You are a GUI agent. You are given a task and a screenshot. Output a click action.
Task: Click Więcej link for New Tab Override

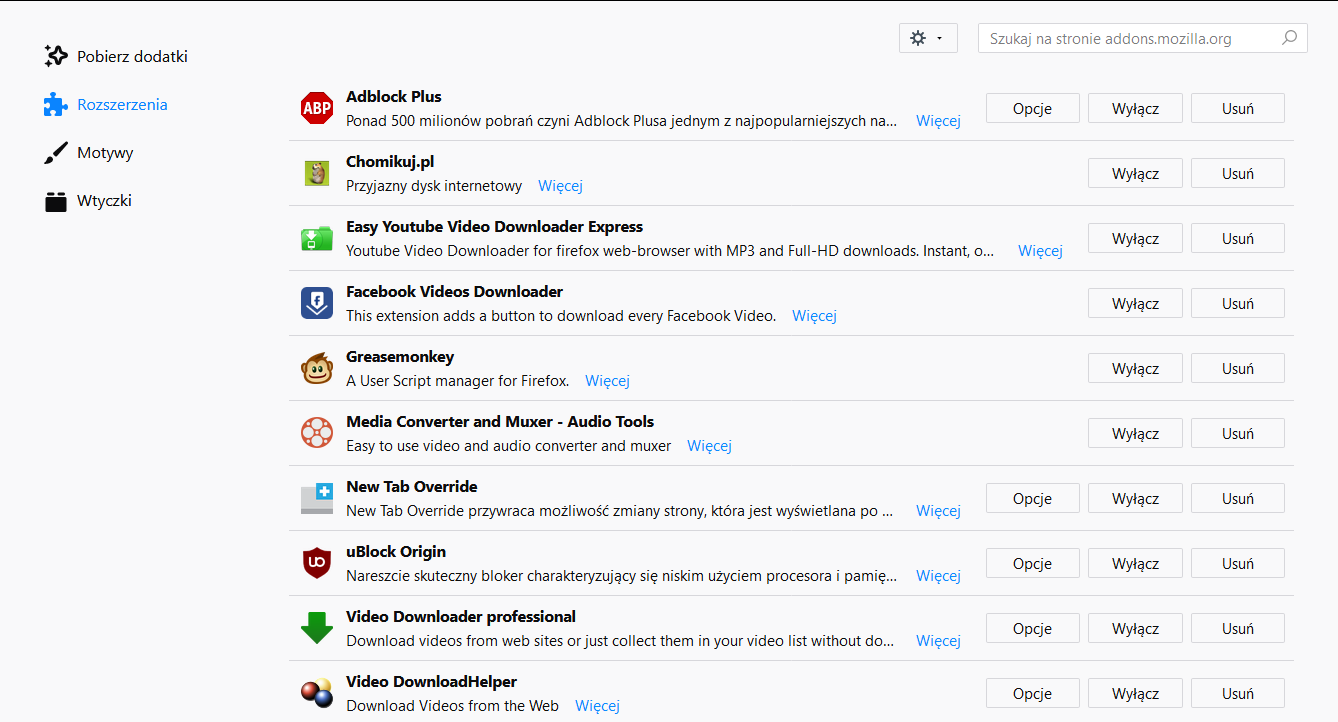(x=938, y=511)
